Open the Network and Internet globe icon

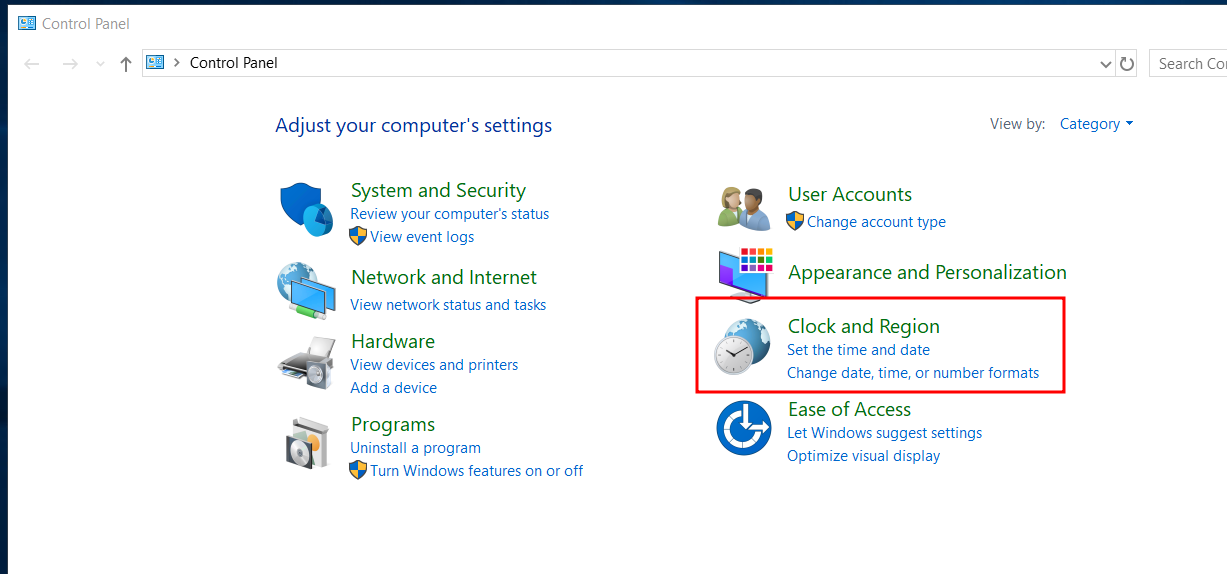pyautogui.click(x=306, y=291)
